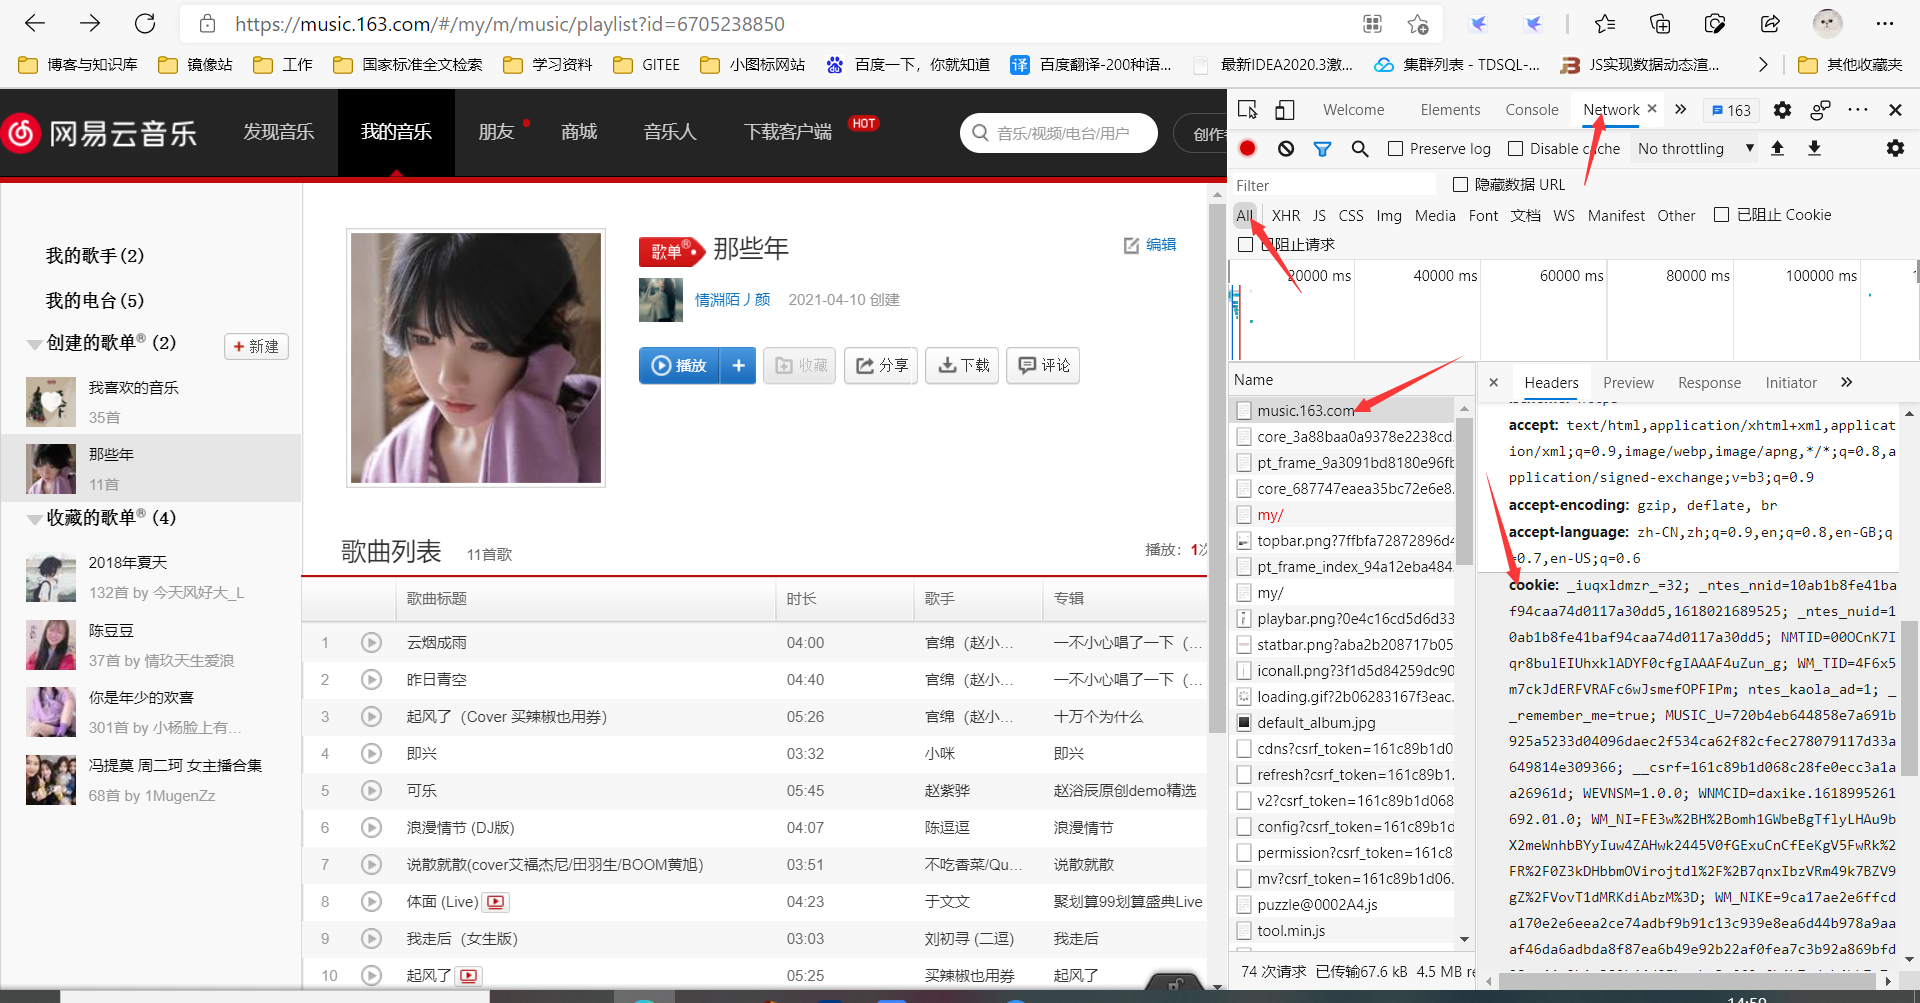Toggle 已阻止 Cookie checkbox
The image size is (1920, 1003).
click(1721, 214)
